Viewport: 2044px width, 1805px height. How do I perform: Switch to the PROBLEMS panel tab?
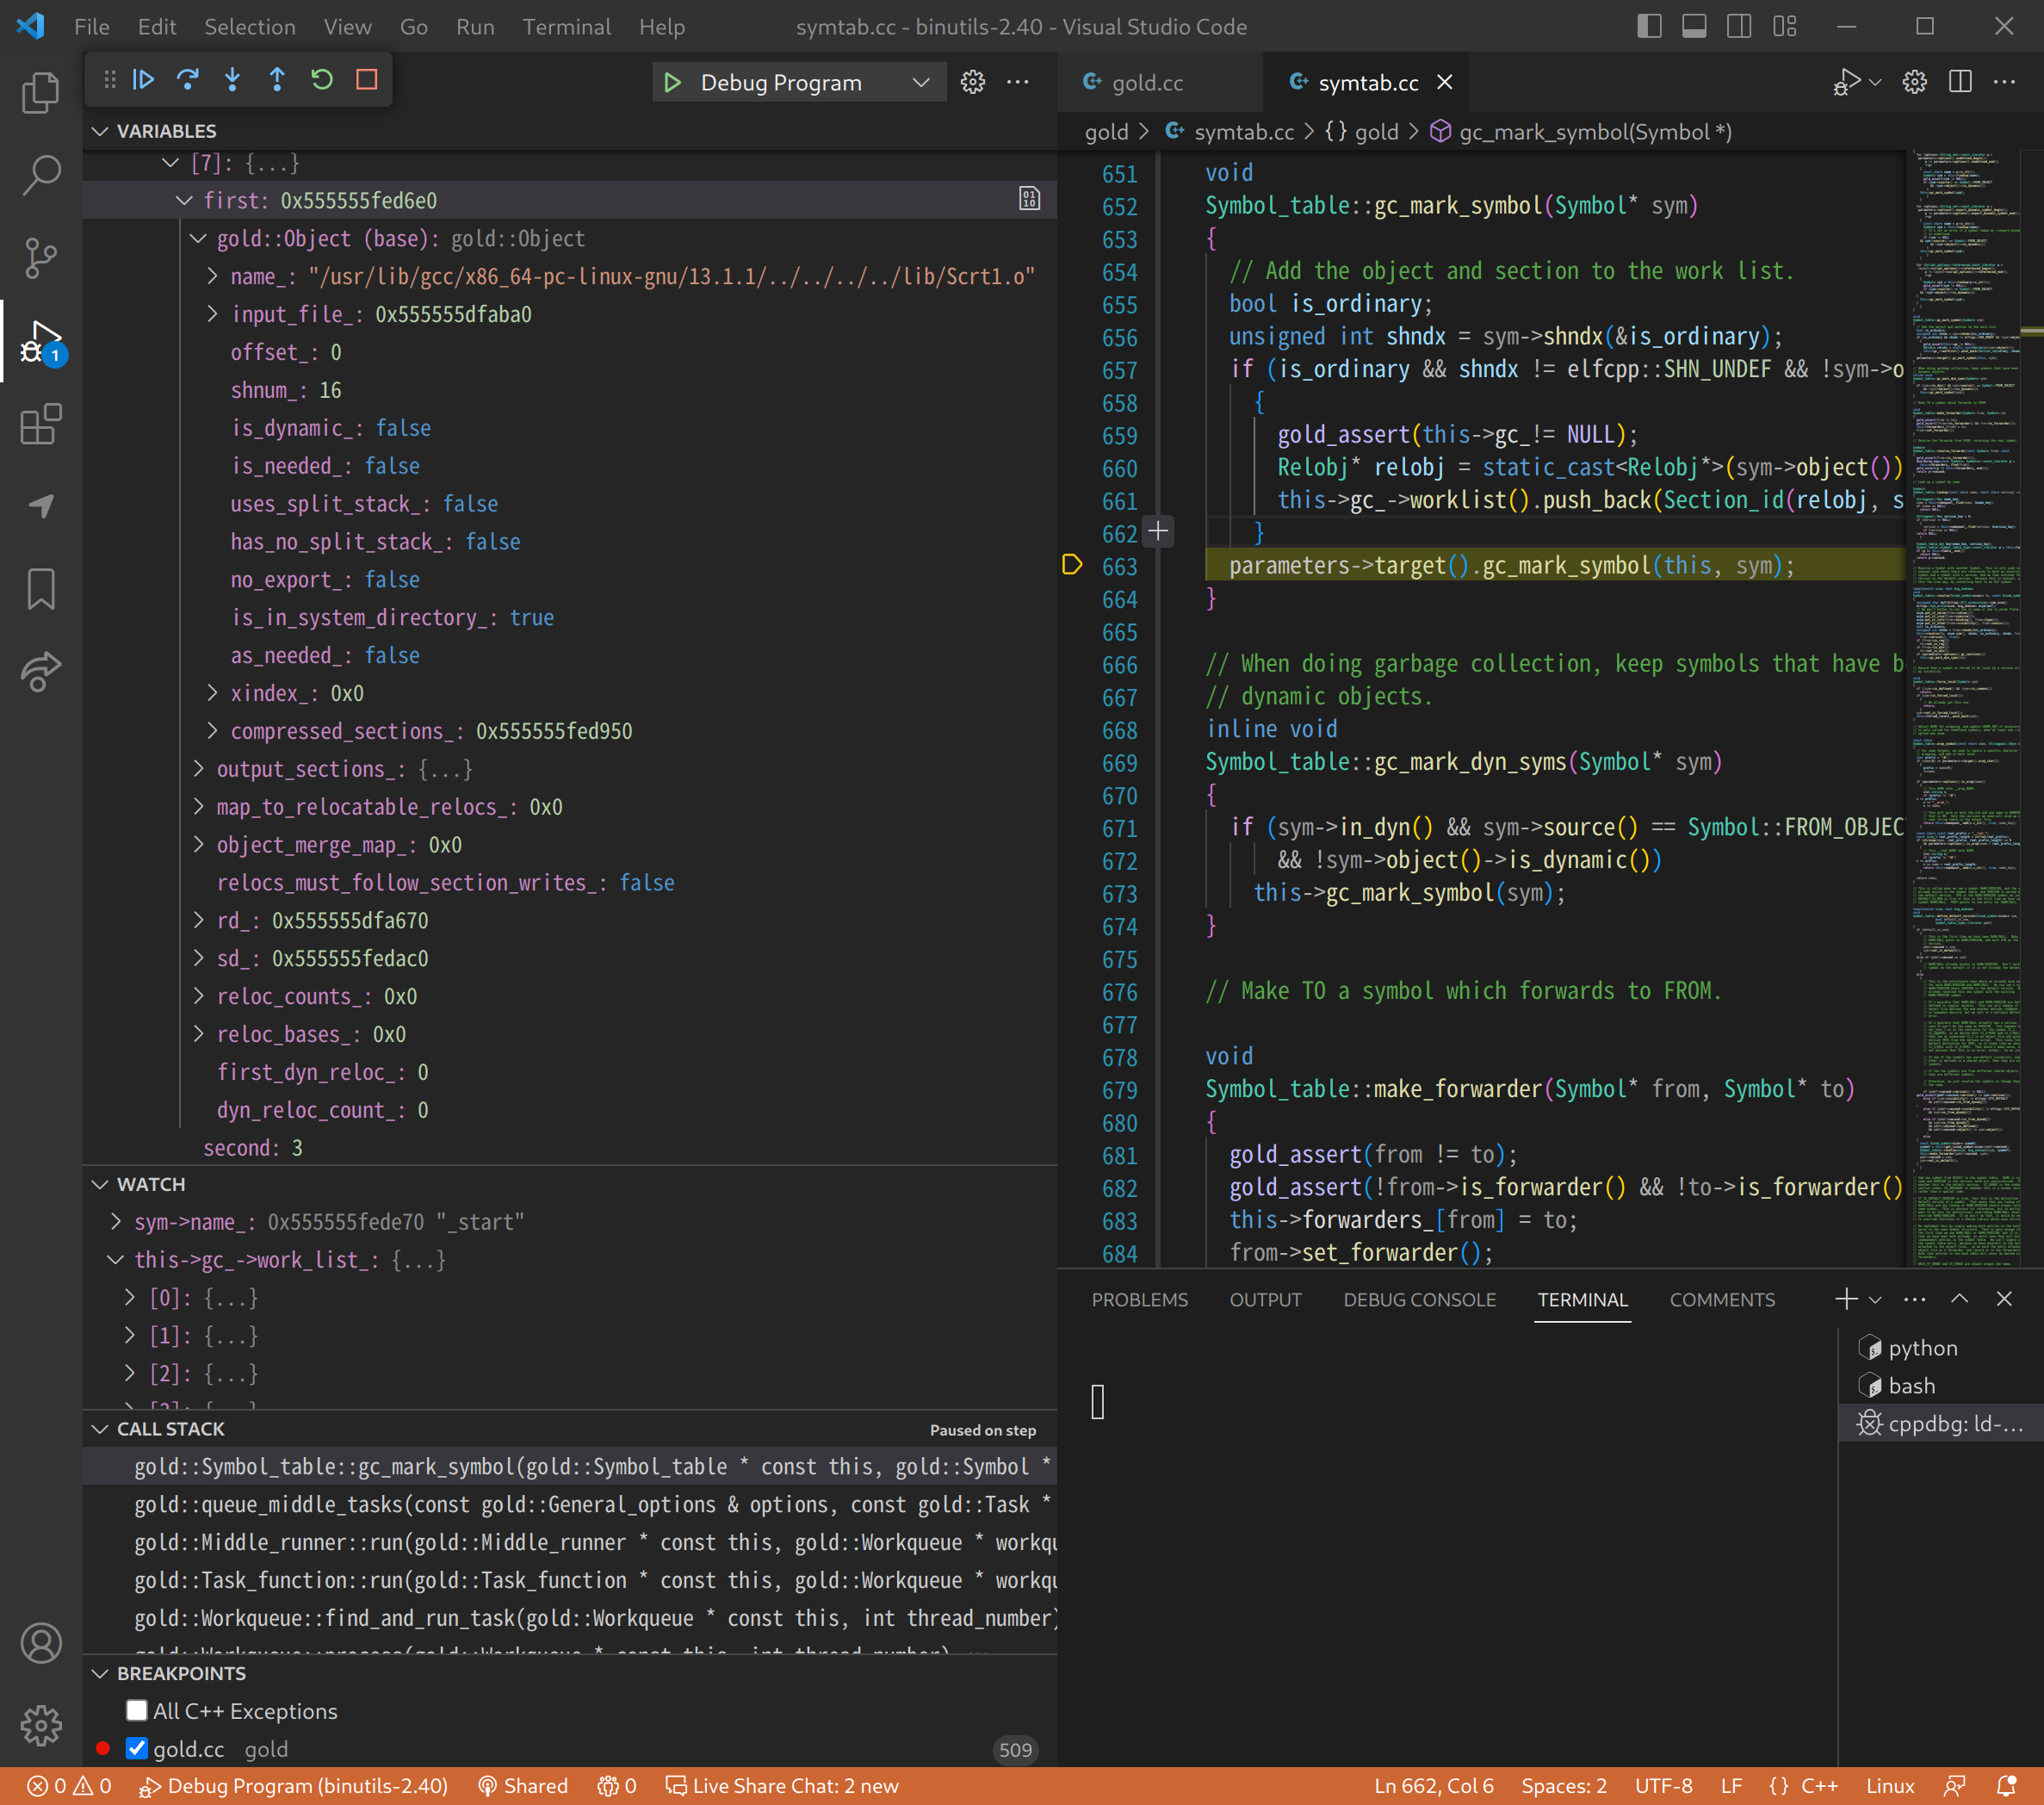1139,1300
